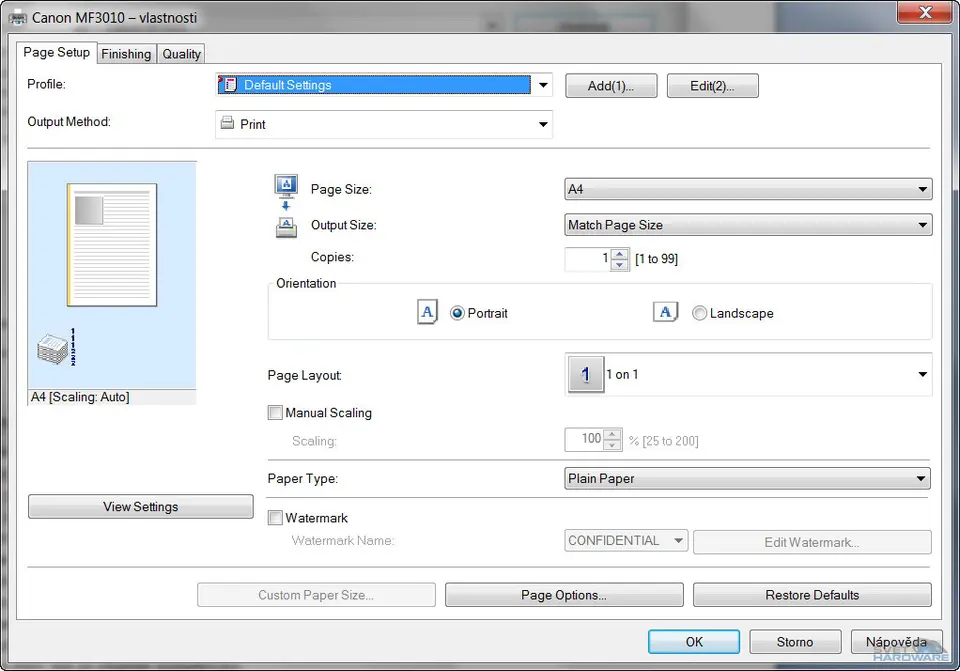
Task: Click the printer icon beside Print
Action: click(x=227, y=123)
